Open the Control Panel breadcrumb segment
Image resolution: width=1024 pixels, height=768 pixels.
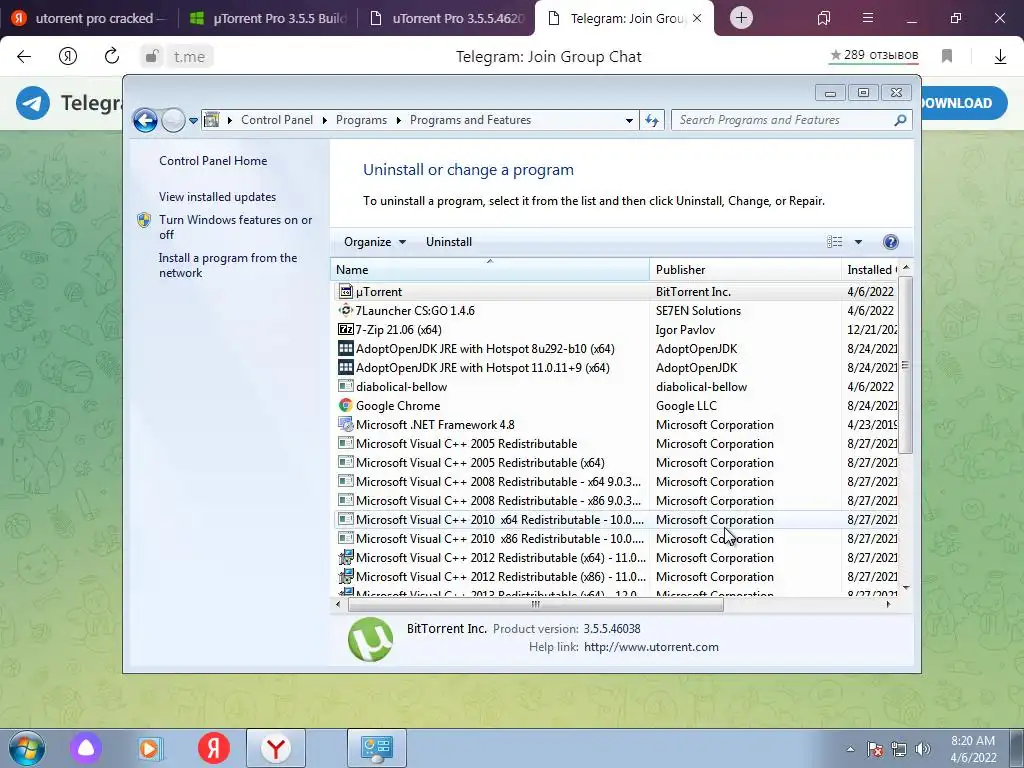[x=277, y=120]
